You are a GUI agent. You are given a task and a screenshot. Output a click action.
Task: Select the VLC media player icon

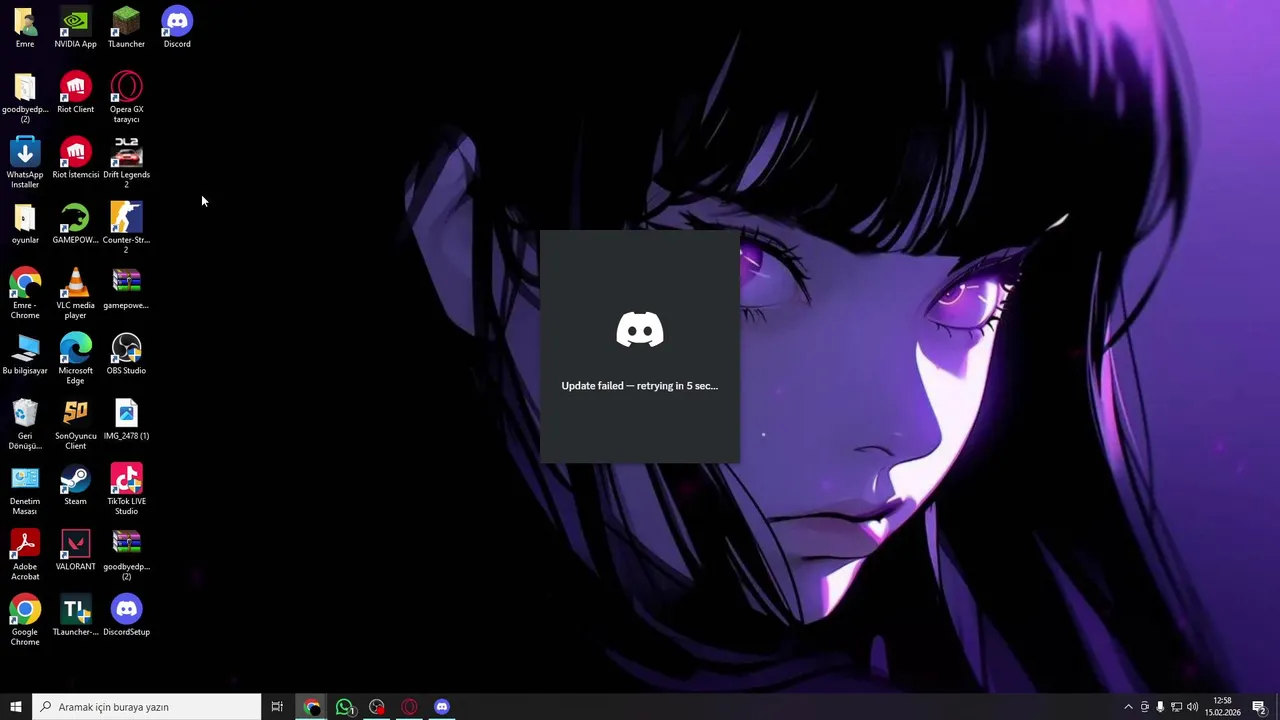pyautogui.click(x=75, y=293)
